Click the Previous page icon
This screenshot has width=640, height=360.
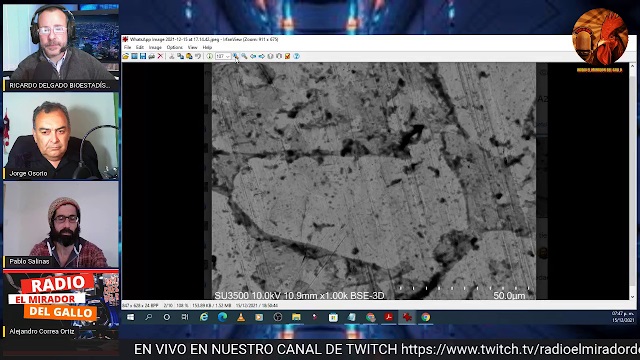click(270, 56)
